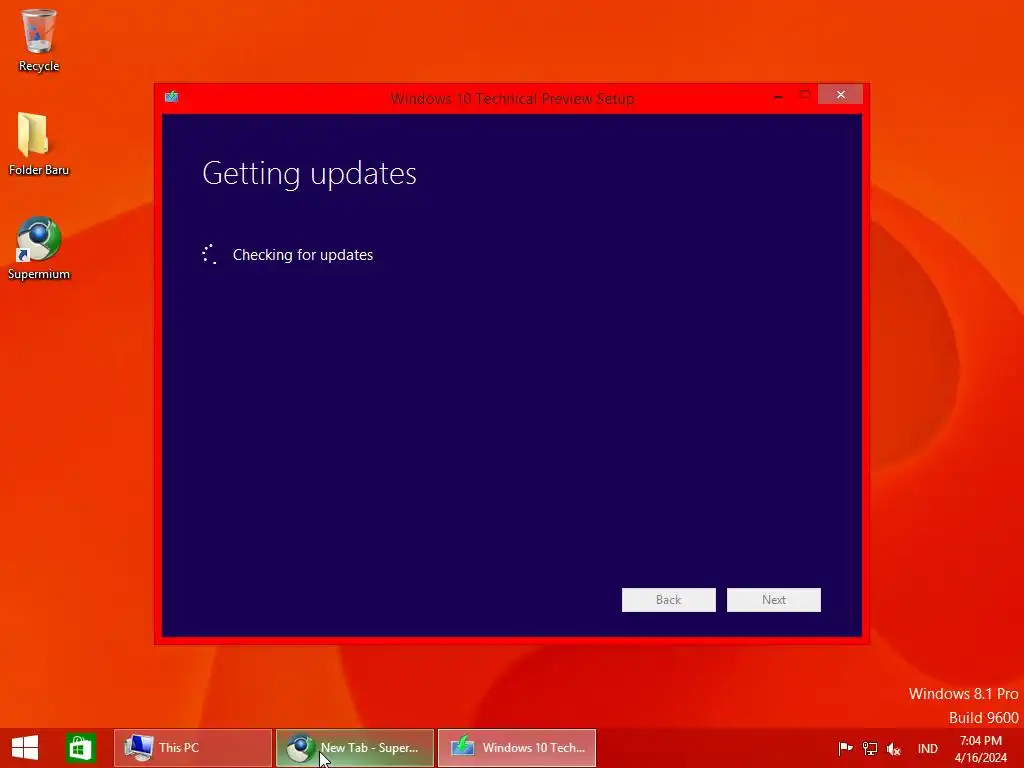Open the Windows Store taskbar icon
The height and width of the screenshot is (768, 1024).
coord(81,748)
